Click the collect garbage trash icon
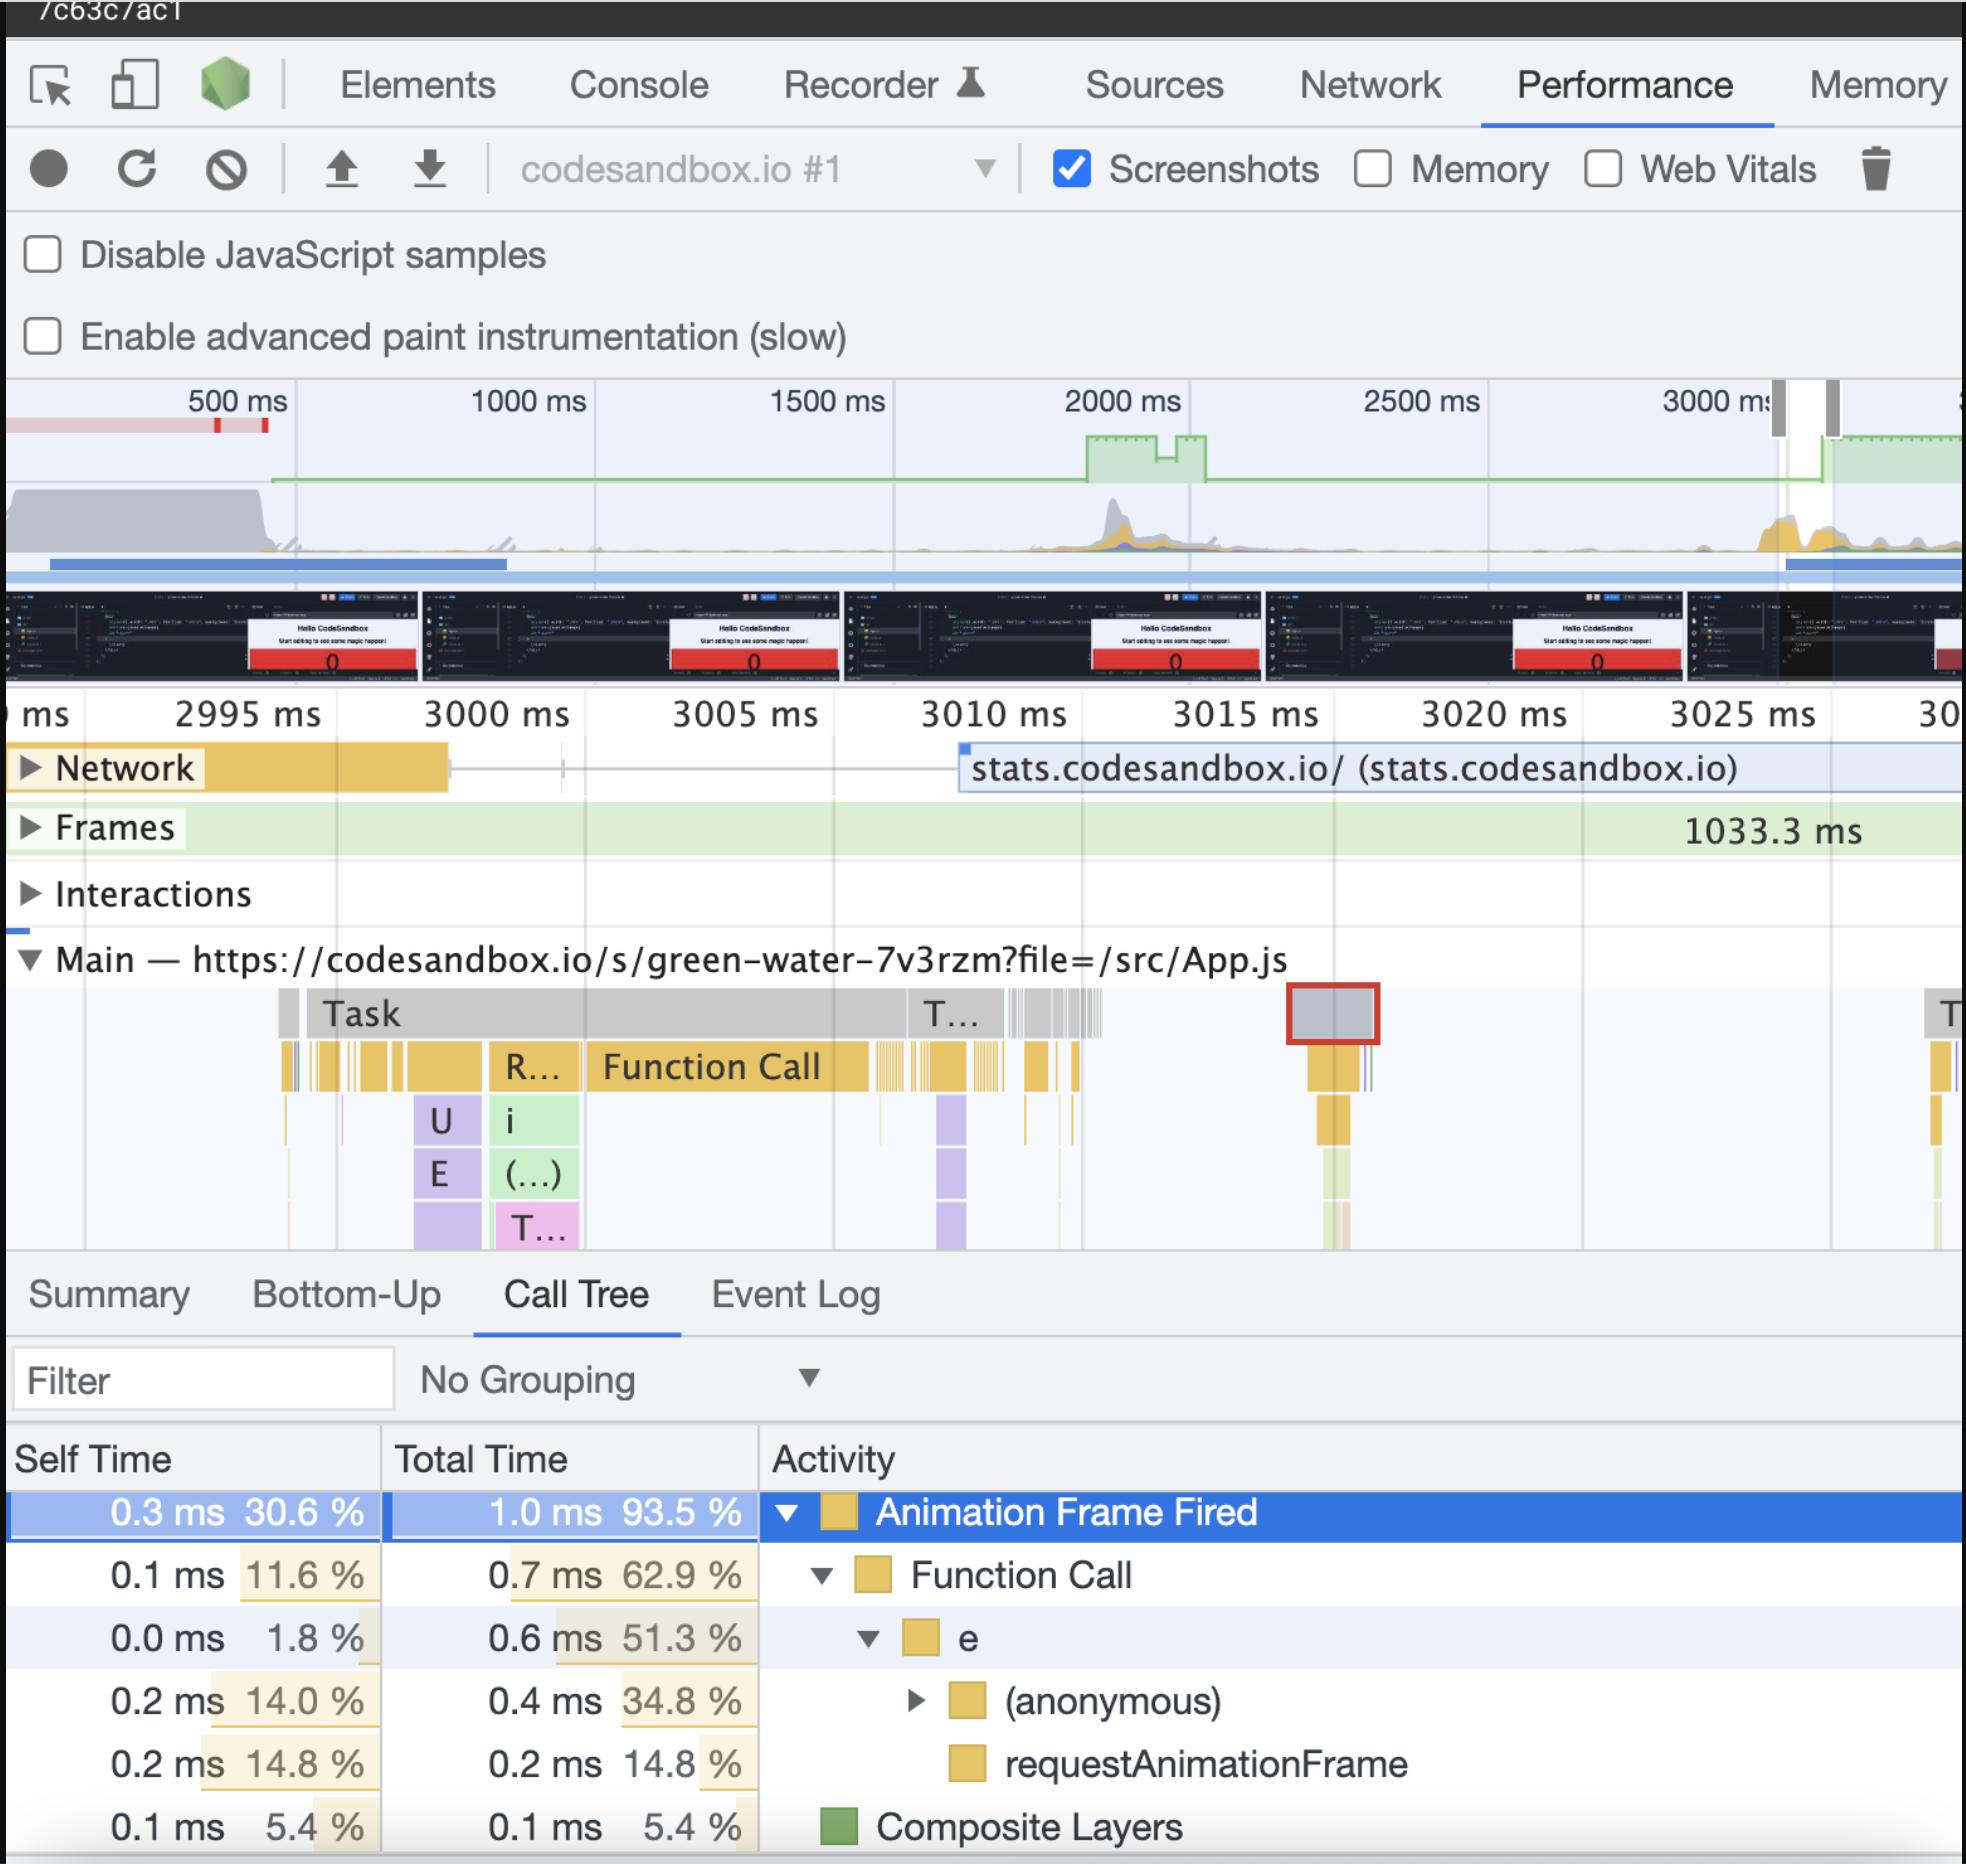Viewport: 1966px width, 1864px height. (1876, 169)
